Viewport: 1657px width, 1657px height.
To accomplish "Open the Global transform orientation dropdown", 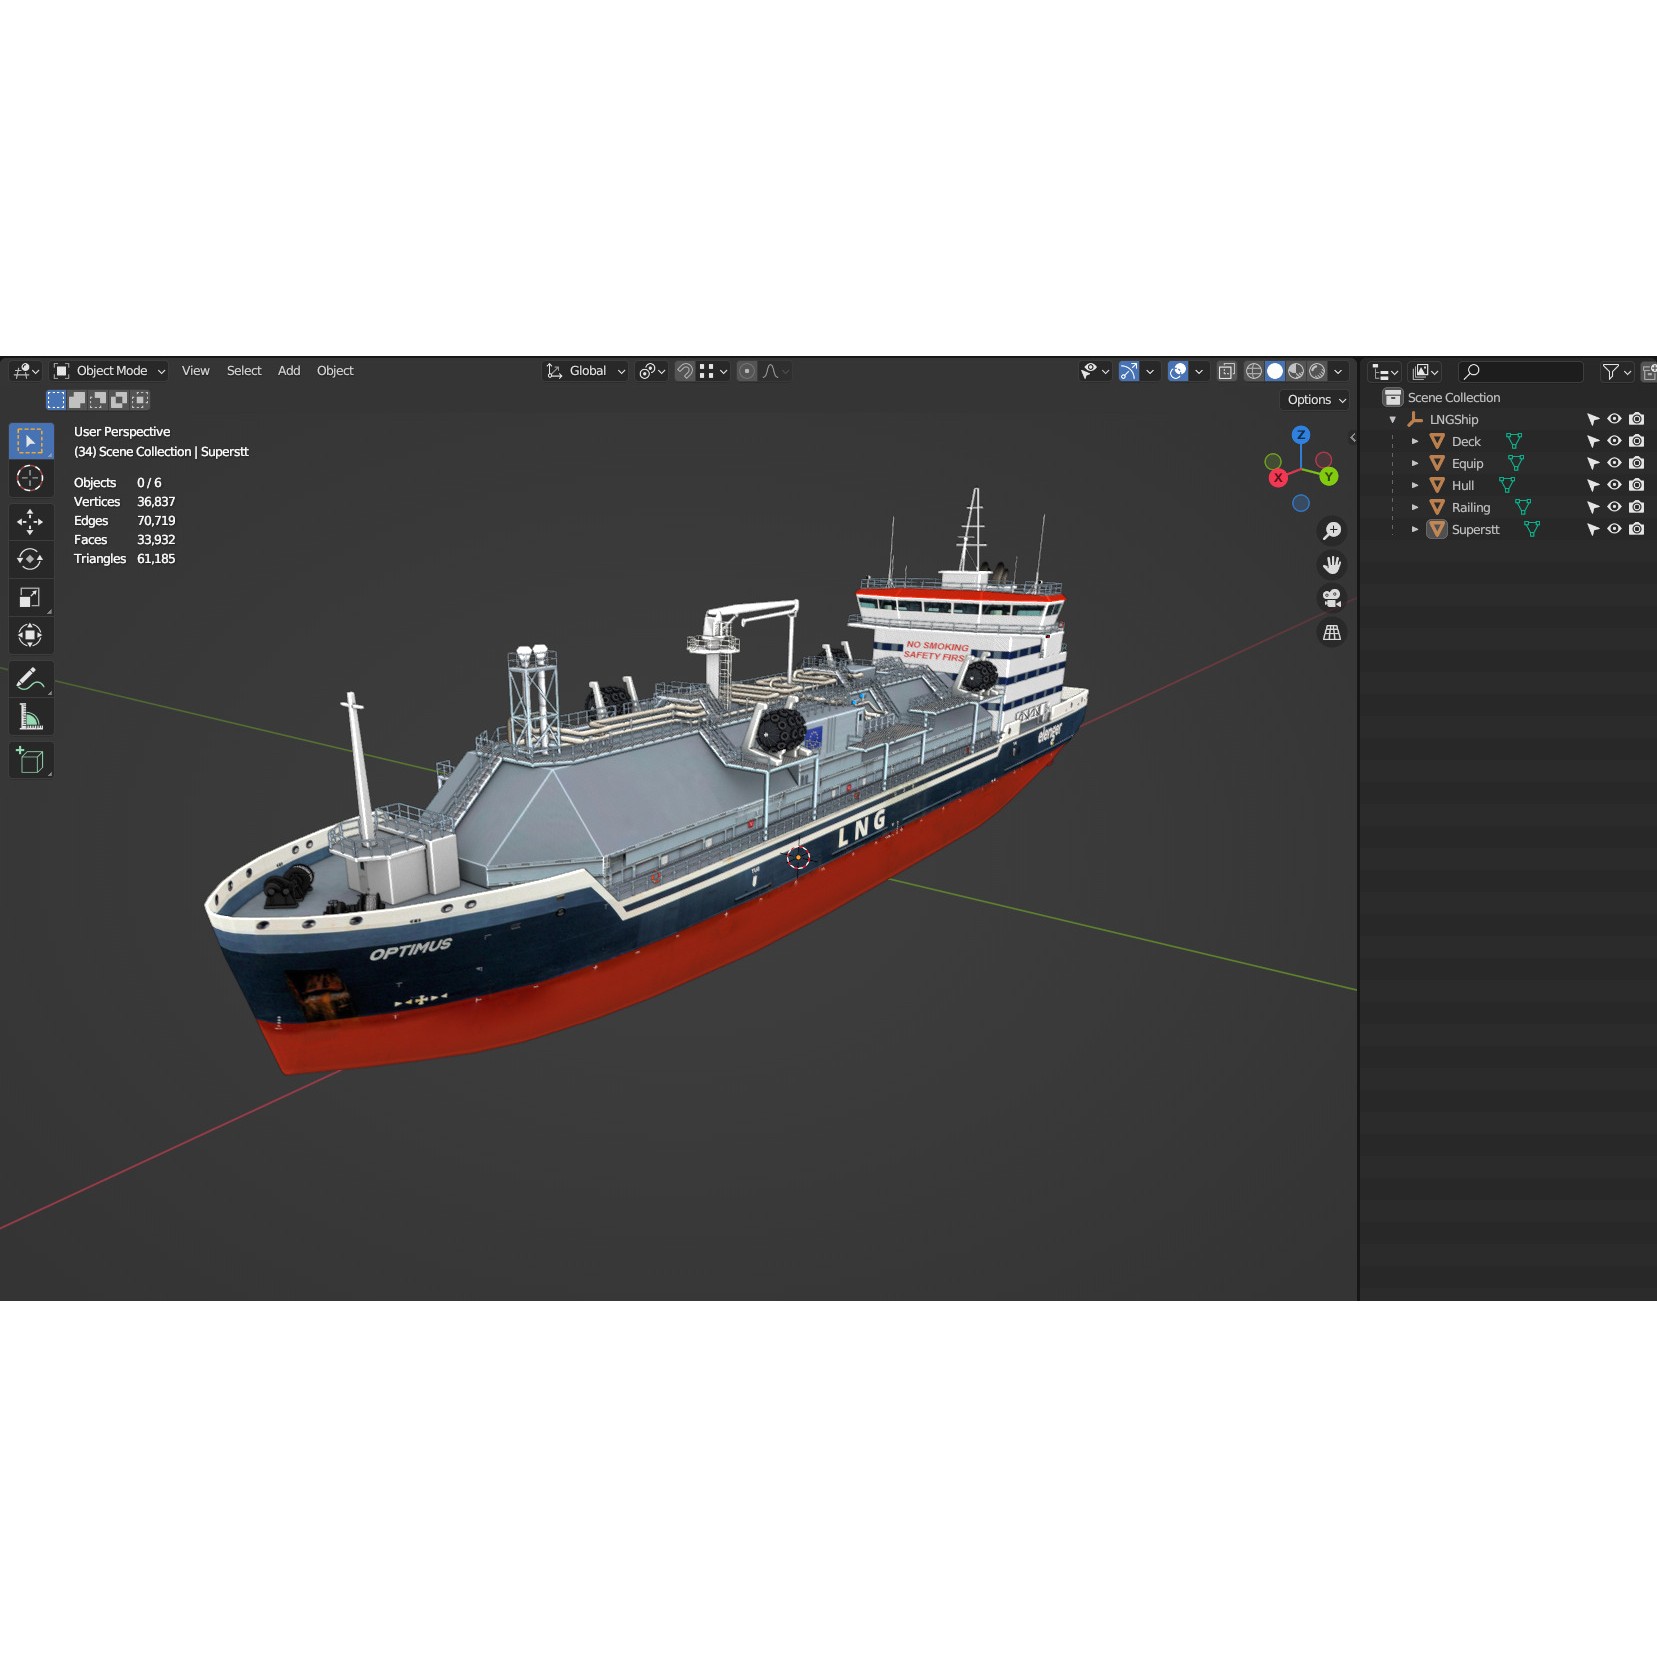I will tap(585, 371).
